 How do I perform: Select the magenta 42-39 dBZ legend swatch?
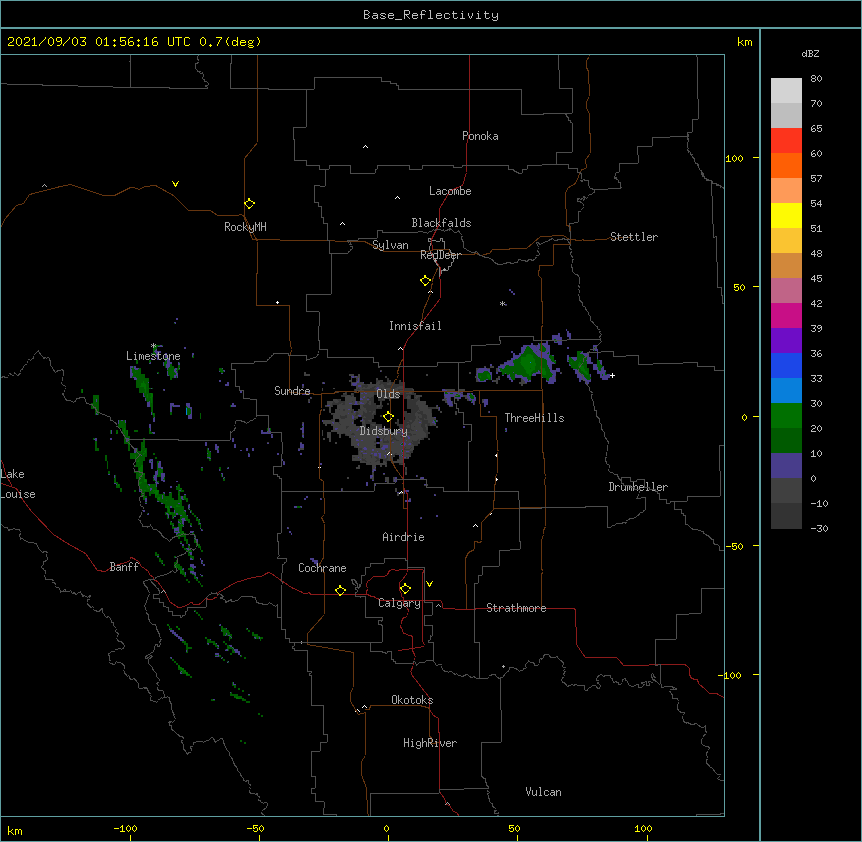[786, 315]
